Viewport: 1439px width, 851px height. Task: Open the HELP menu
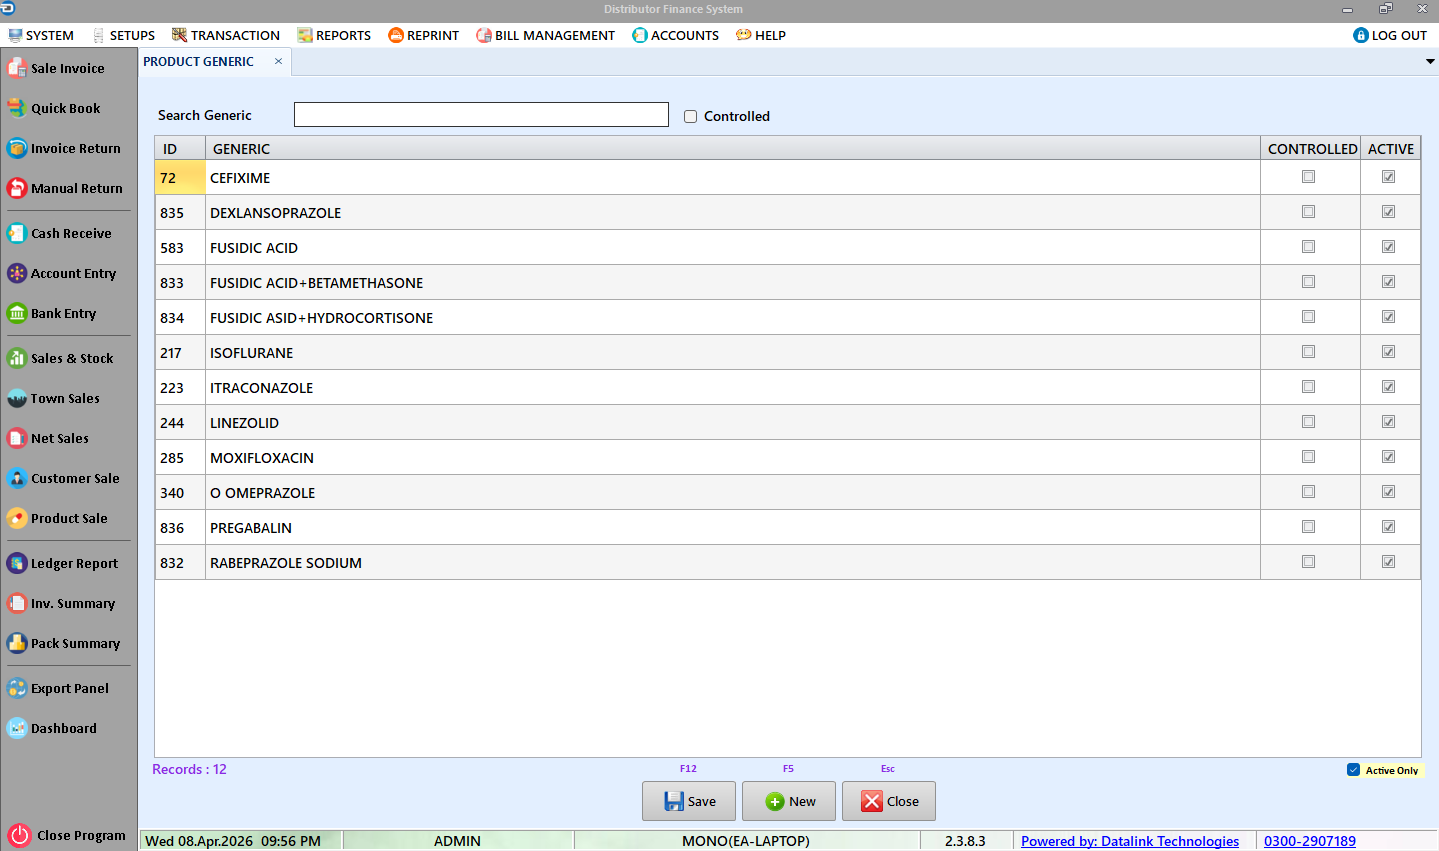(x=761, y=35)
